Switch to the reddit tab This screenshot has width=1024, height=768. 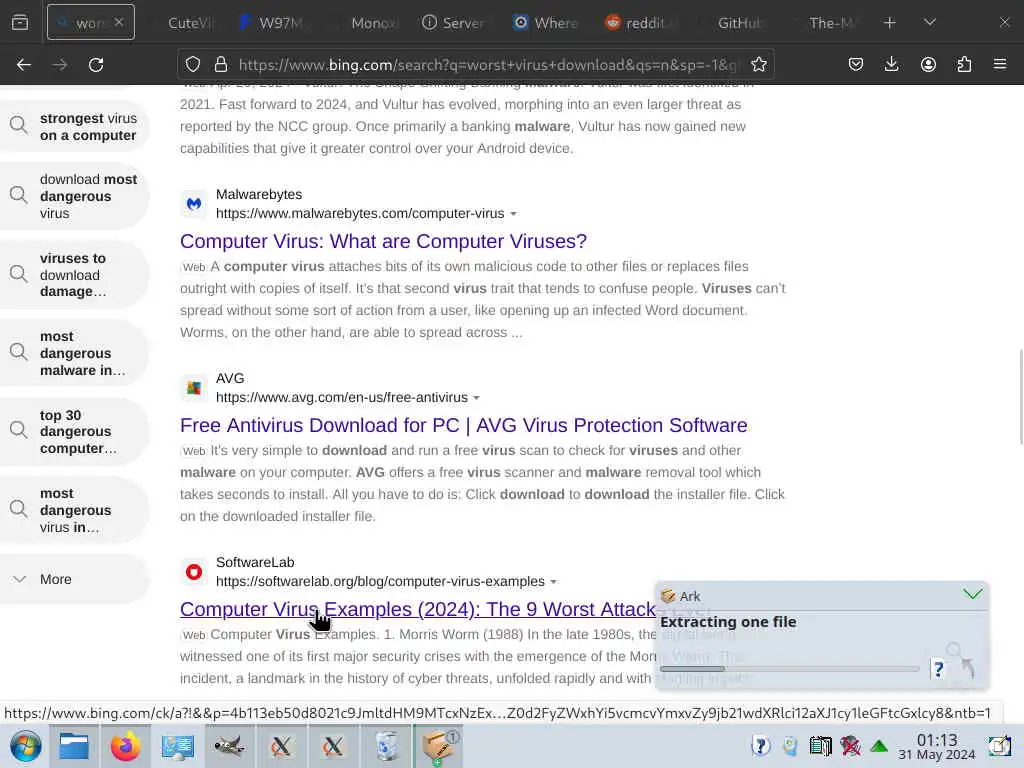[x=637, y=23]
